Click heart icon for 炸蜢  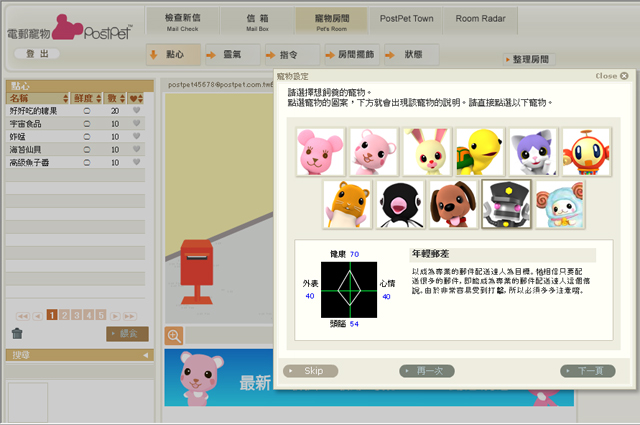[x=137, y=136]
